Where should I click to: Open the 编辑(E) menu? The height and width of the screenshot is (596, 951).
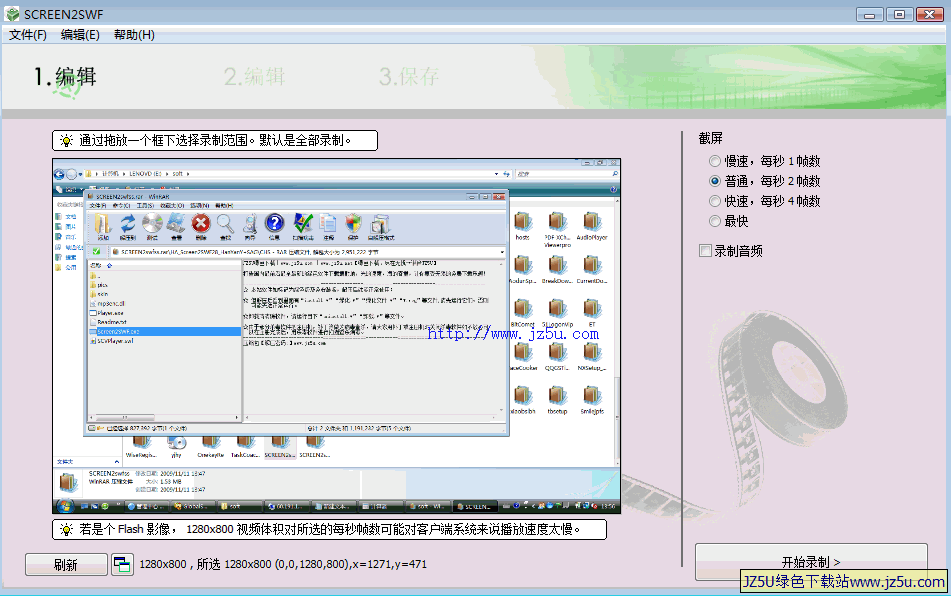80,35
